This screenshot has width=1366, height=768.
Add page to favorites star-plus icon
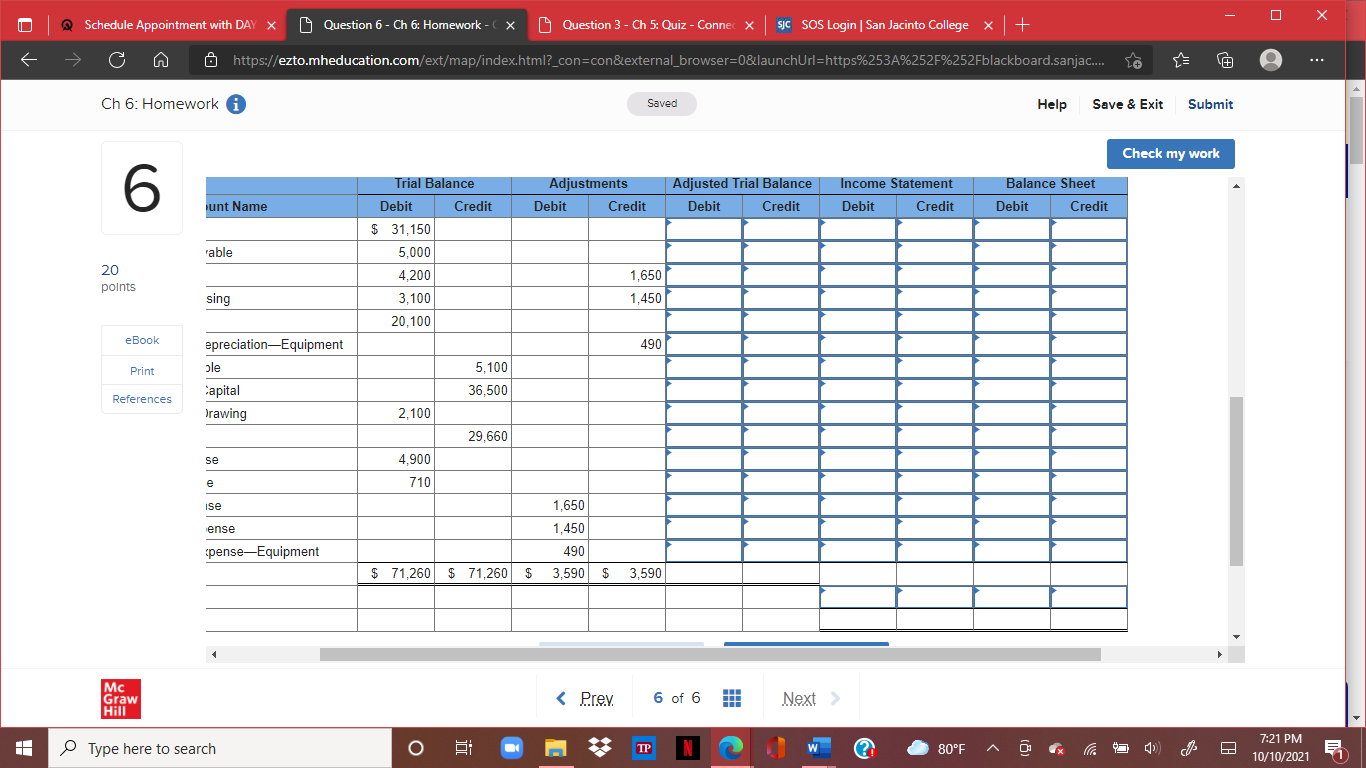coord(1134,61)
